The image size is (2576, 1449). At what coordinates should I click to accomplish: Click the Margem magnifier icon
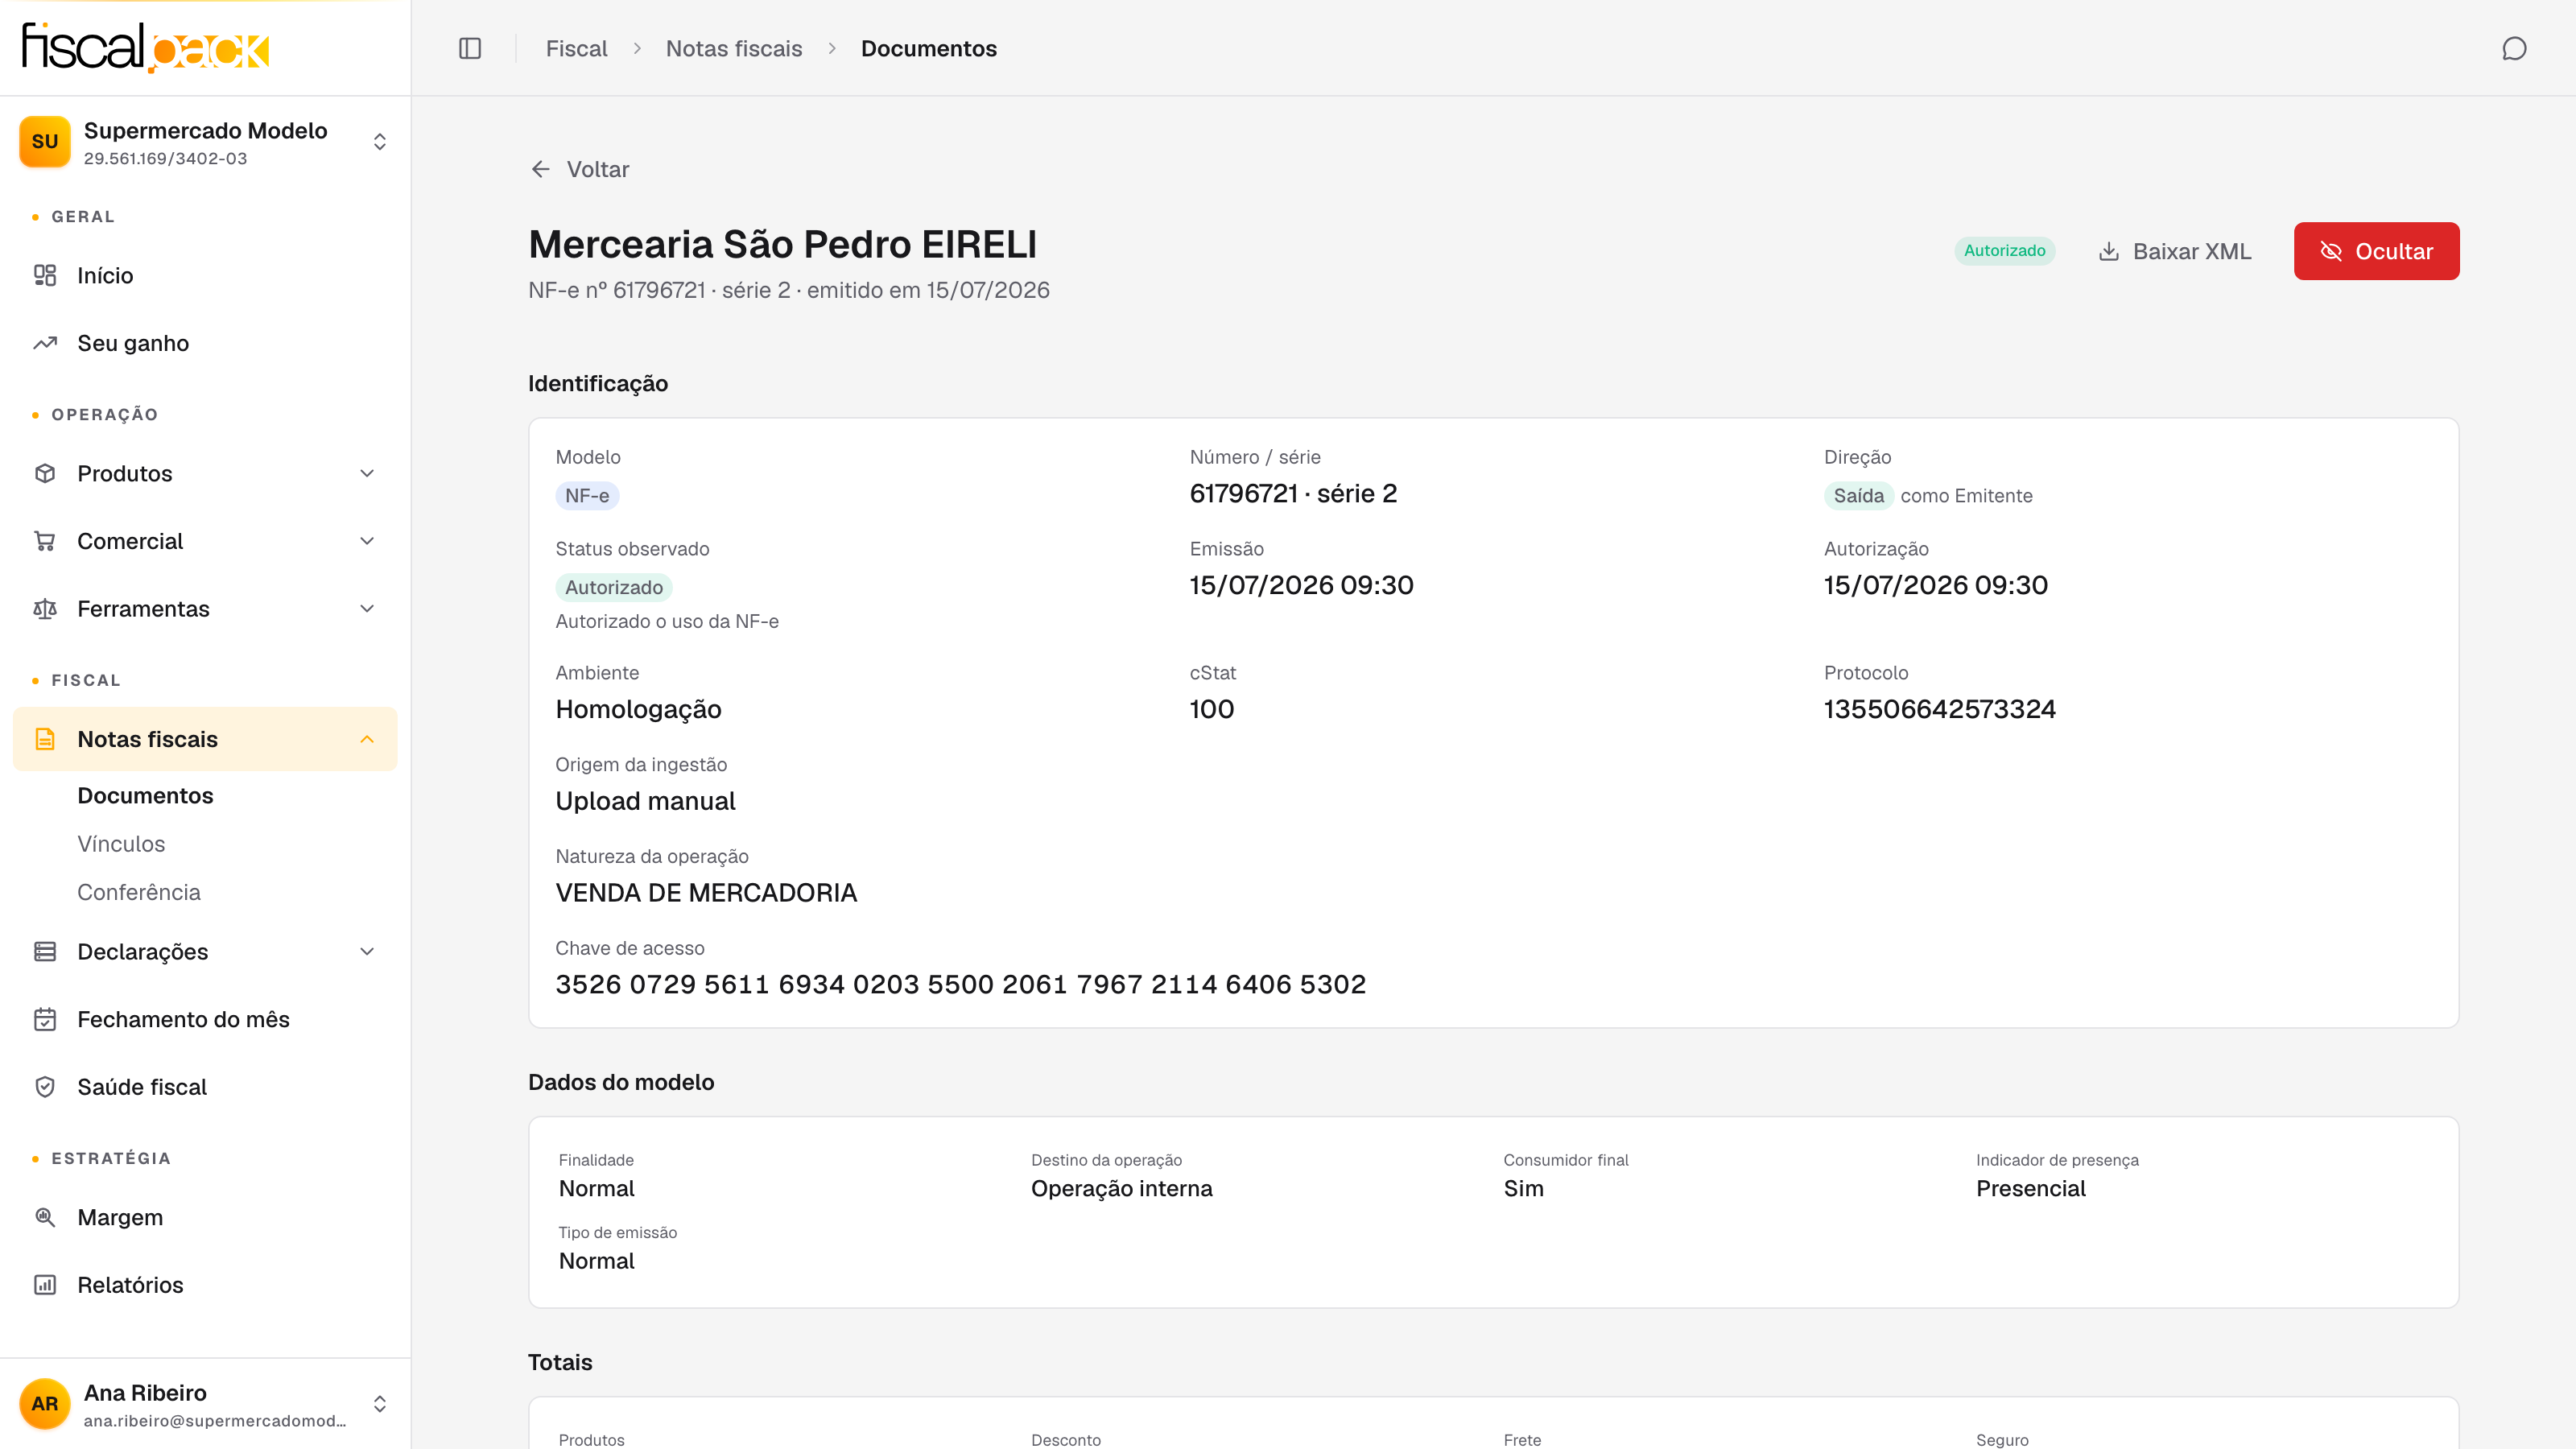[45, 1217]
